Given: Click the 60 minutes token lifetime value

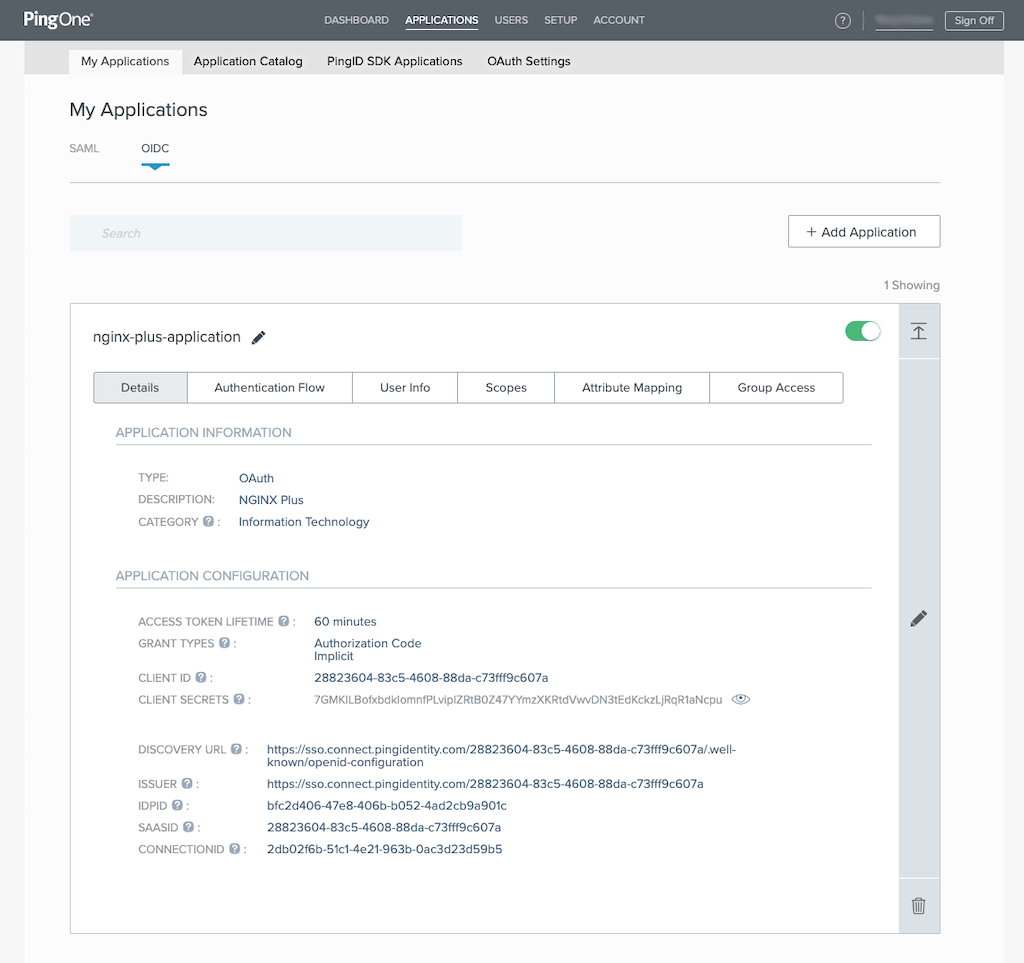Looking at the screenshot, I should click(x=345, y=622).
